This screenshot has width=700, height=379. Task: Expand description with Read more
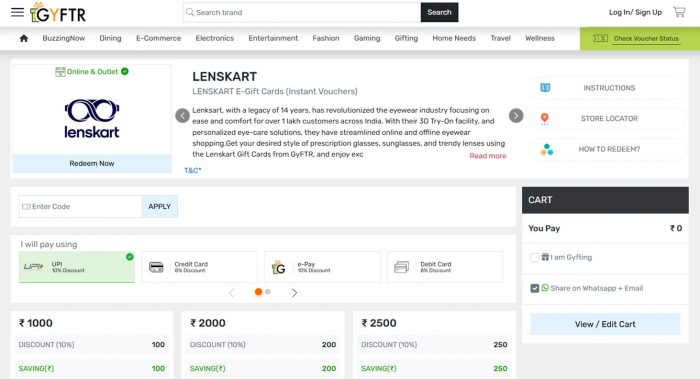click(x=488, y=156)
